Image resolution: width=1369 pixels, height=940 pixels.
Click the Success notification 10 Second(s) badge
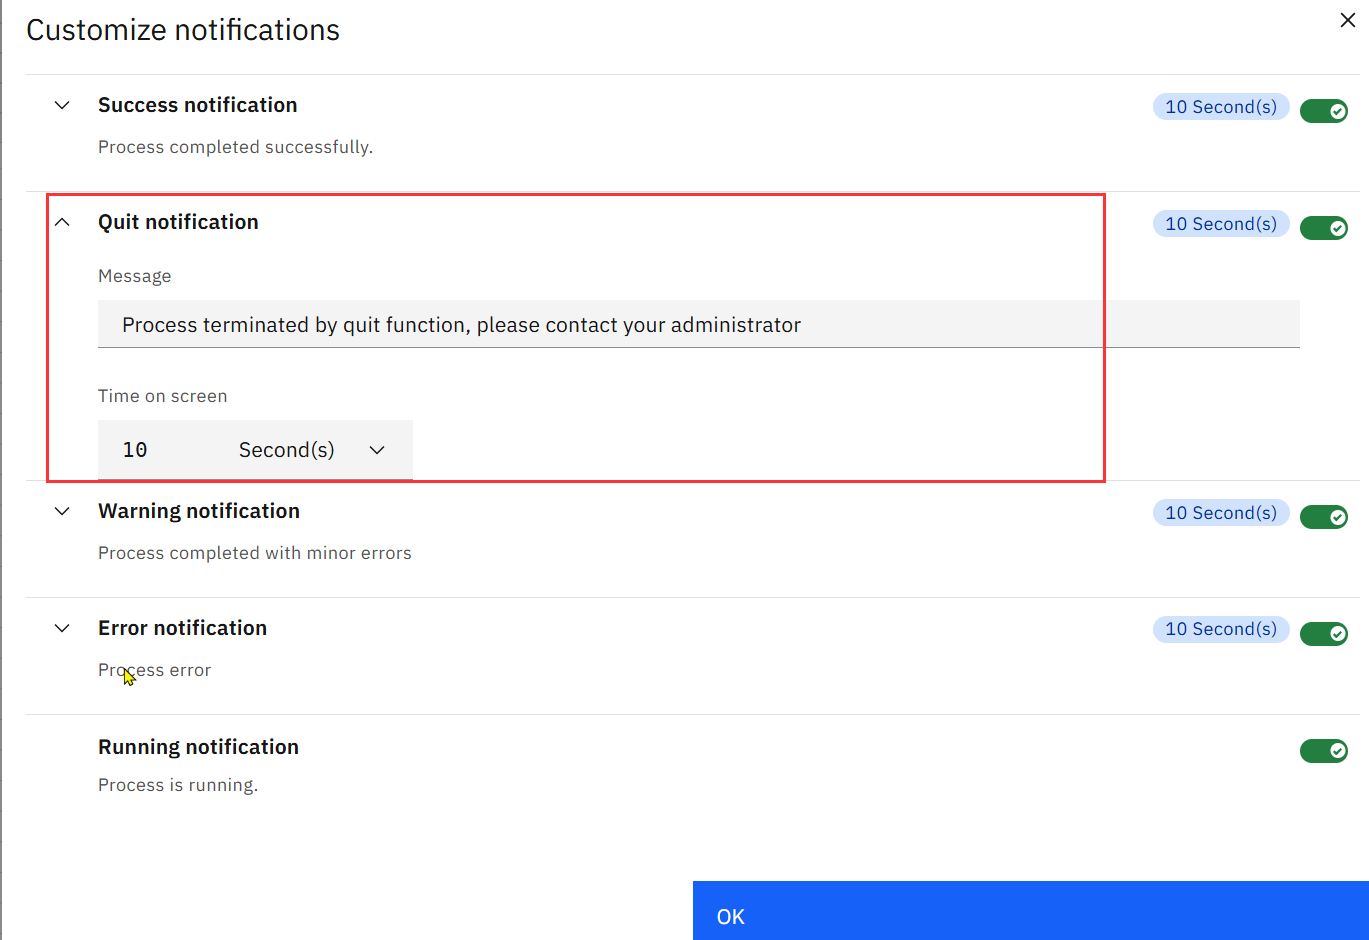tap(1220, 107)
